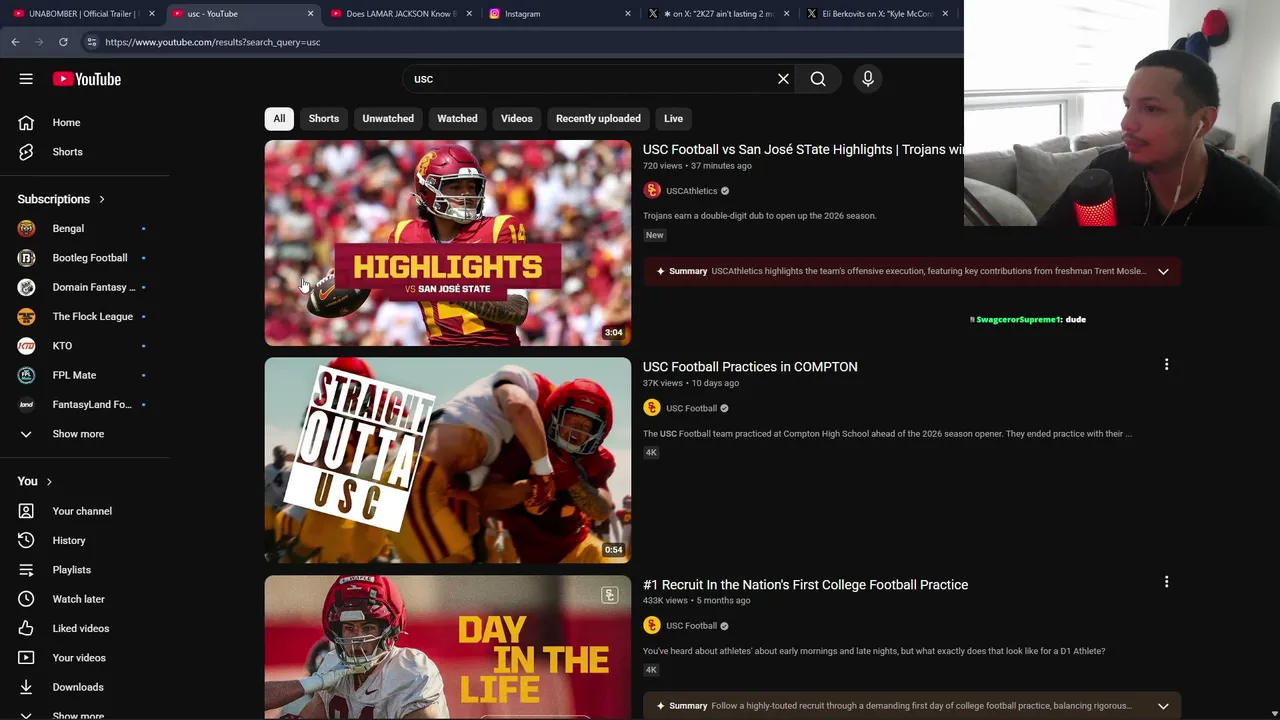Close the usc - YouTube tab
1280x720 pixels.
(310, 14)
